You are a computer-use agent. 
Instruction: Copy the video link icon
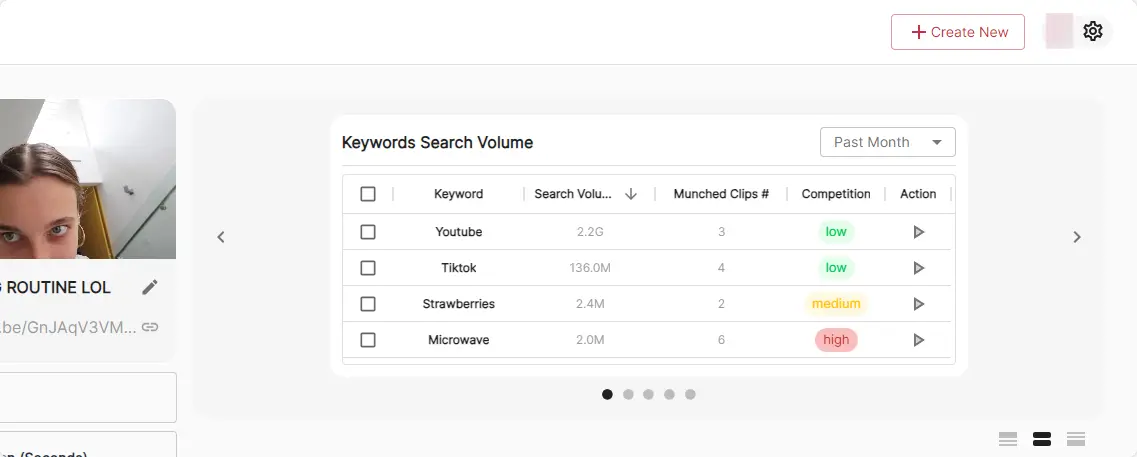tap(150, 326)
